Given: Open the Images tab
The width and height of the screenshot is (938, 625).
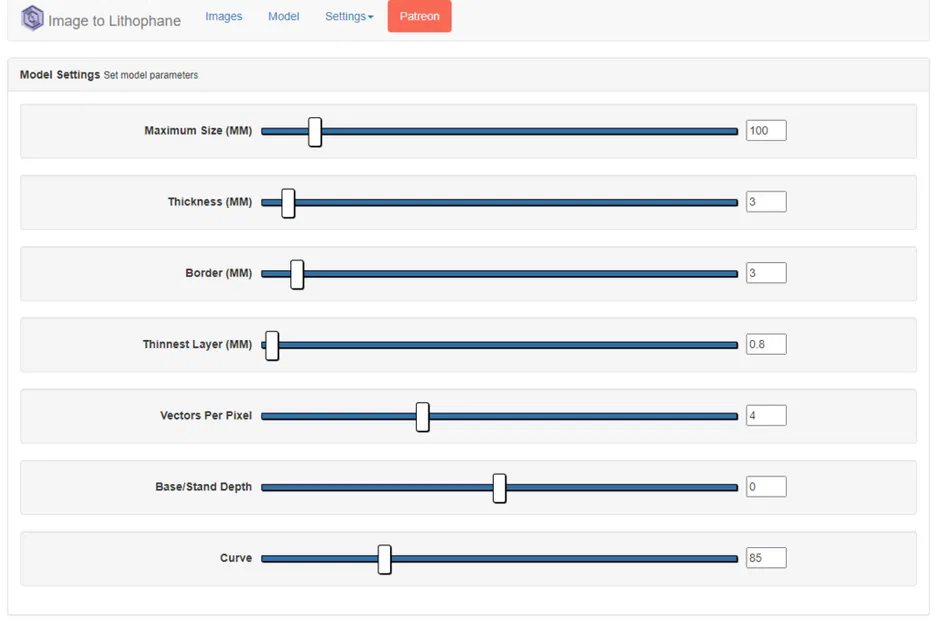Looking at the screenshot, I should click(223, 16).
